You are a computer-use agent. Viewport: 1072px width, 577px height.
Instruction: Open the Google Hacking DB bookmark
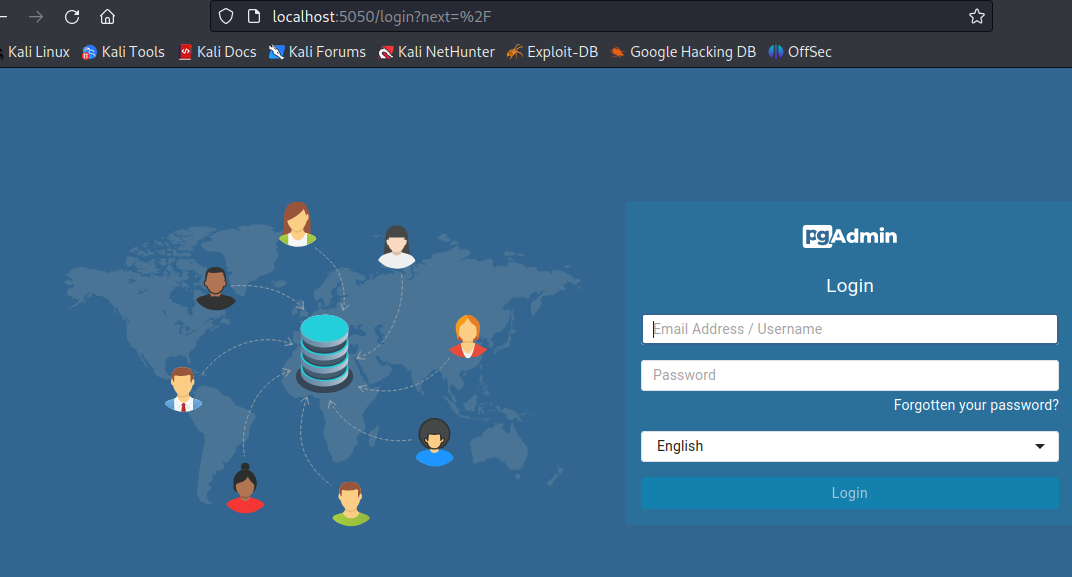click(x=683, y=52)
